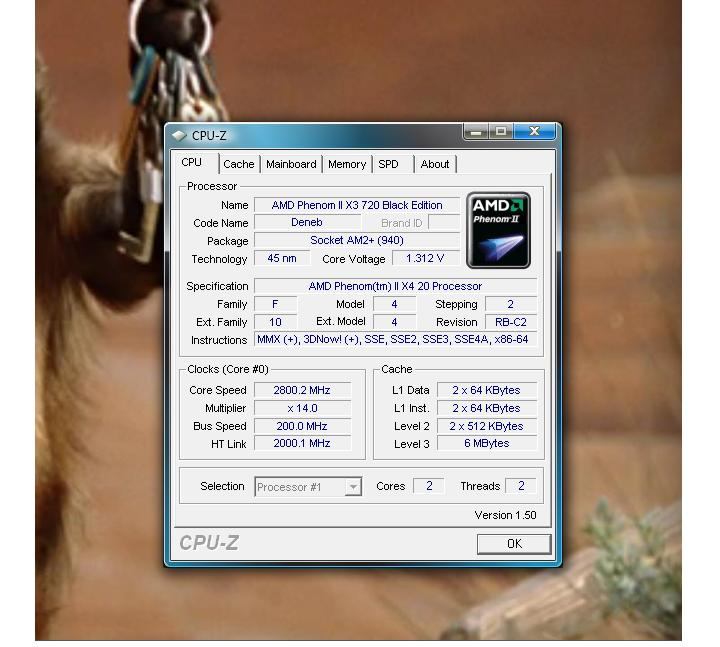Click the Multiplier value x 14.0
This screenshot has height=647, width=720.
pos(302,408)
